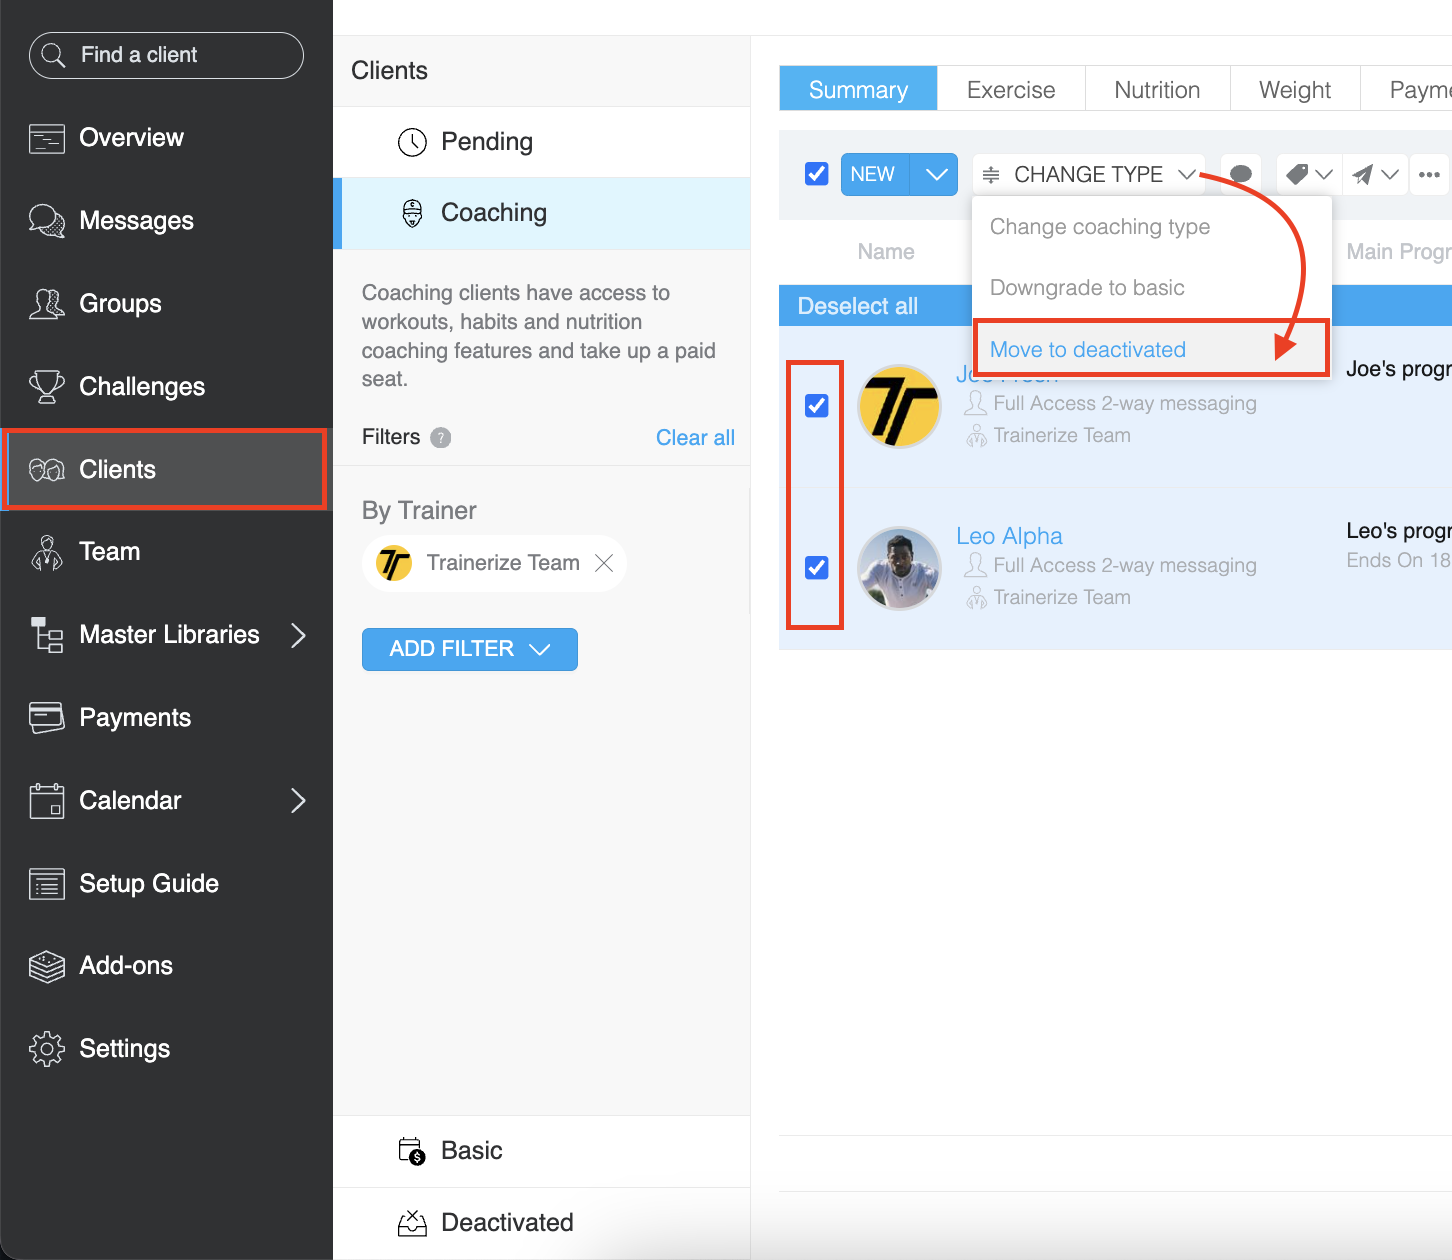Click the message bubble icon in toolbar

(1240, 175)
